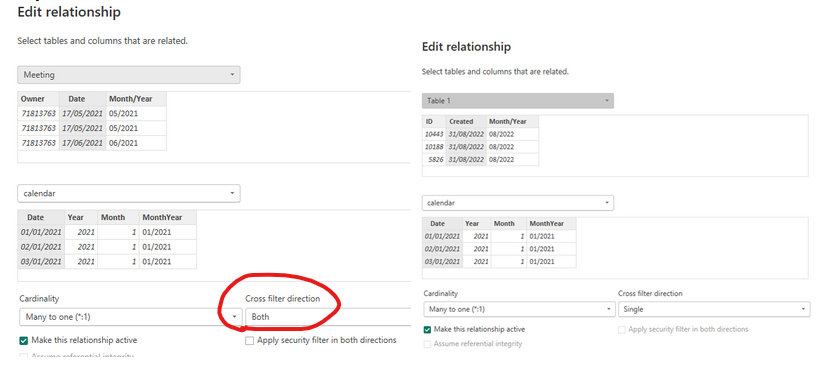
Task: Select Date column header in left calendar table
Action: [x=42, y=217]
